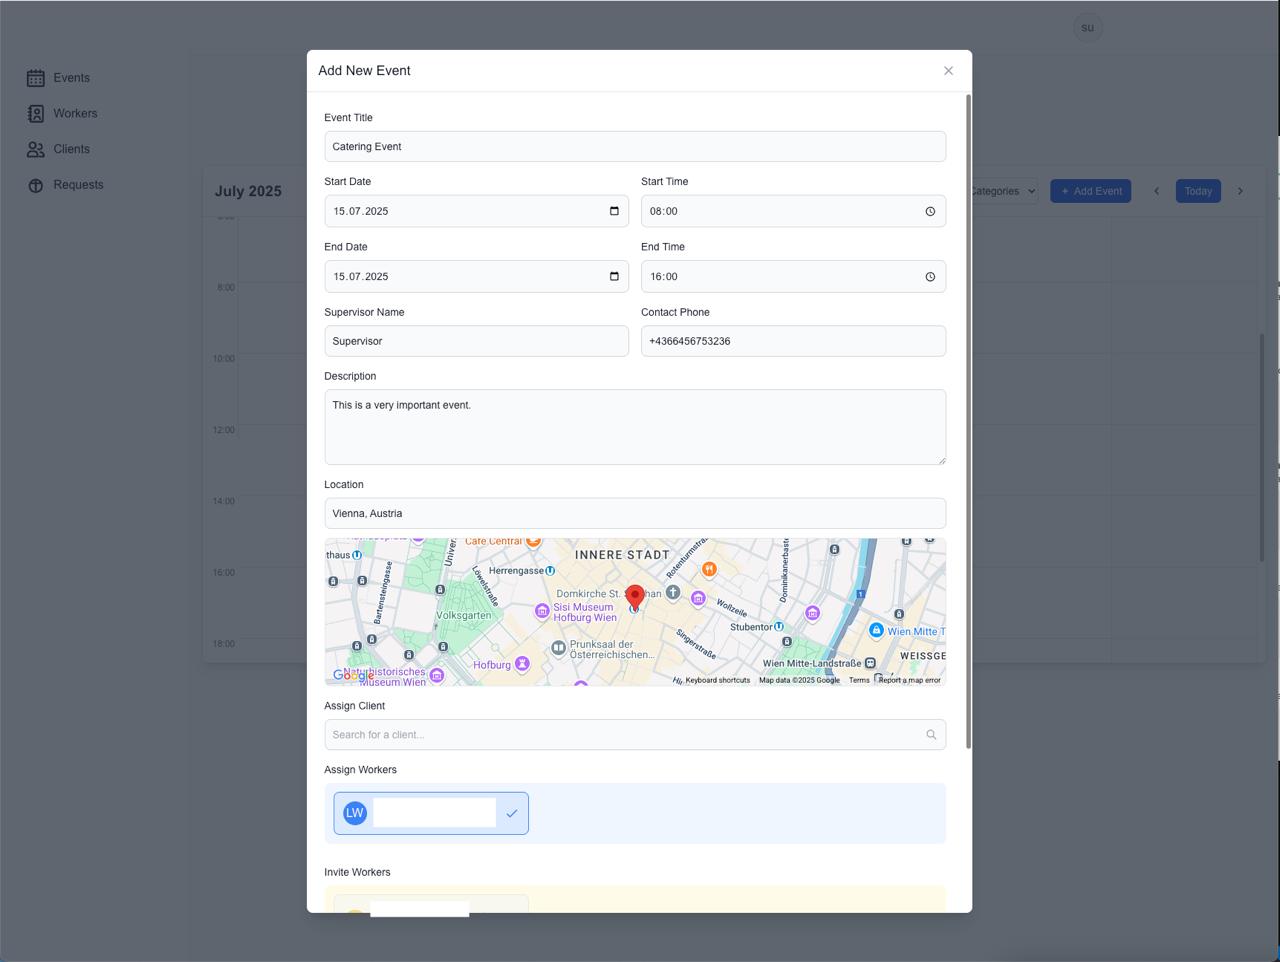1280x962 pixels.
Task: Click the Start Time clock icon
Action: 930,211
